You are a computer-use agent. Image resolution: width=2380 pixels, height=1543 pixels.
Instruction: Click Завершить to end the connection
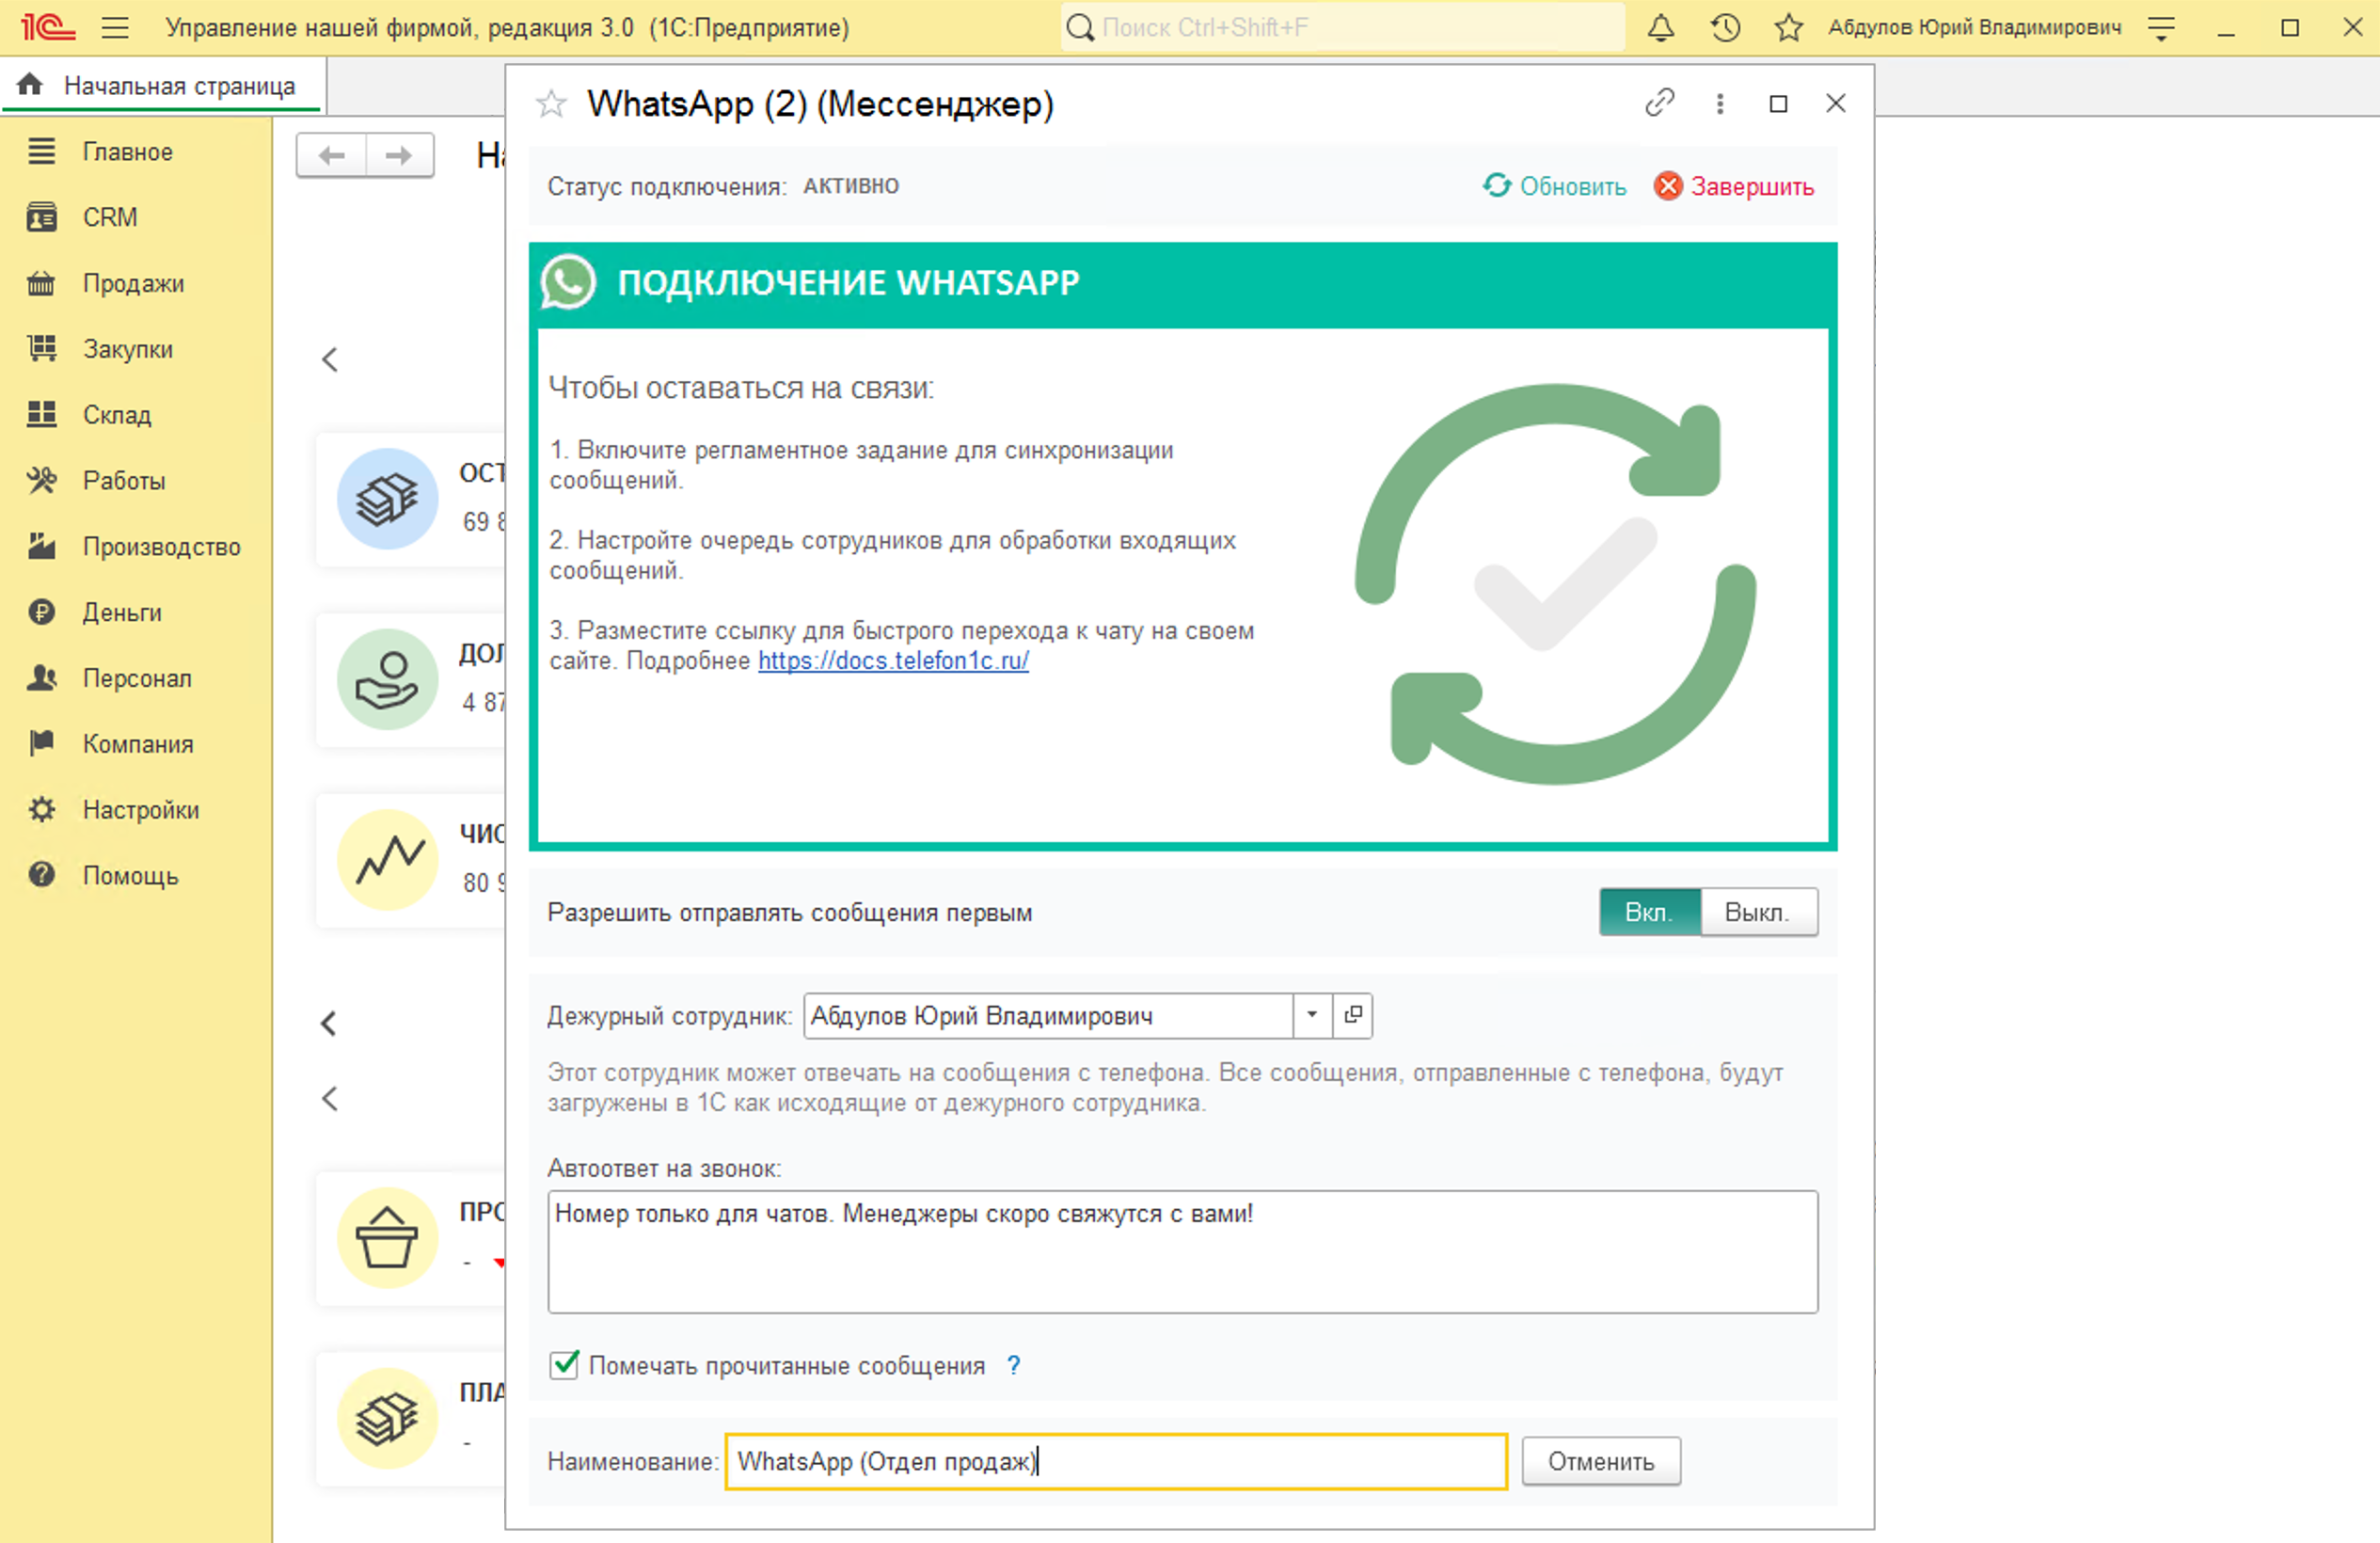click(x=1734, y=186)
